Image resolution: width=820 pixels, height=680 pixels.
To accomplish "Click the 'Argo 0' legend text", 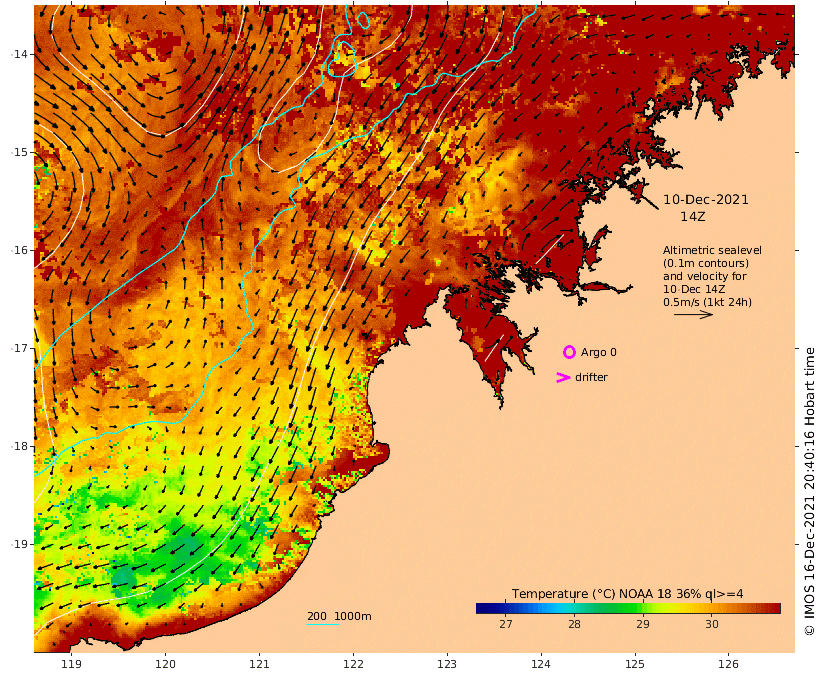I will click(x=599, y=353).
